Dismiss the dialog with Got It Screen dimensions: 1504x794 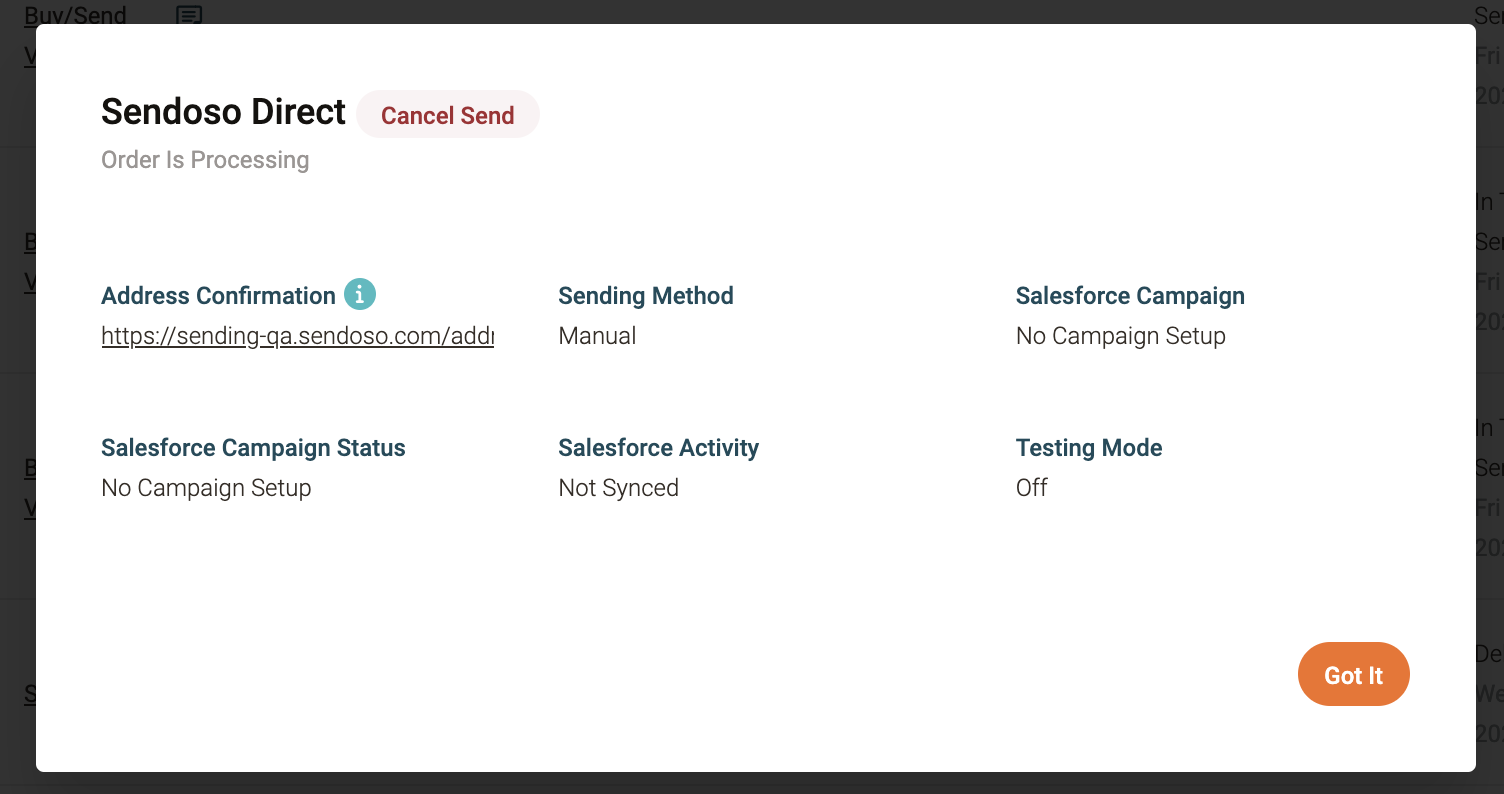[x=1353, y=675]
